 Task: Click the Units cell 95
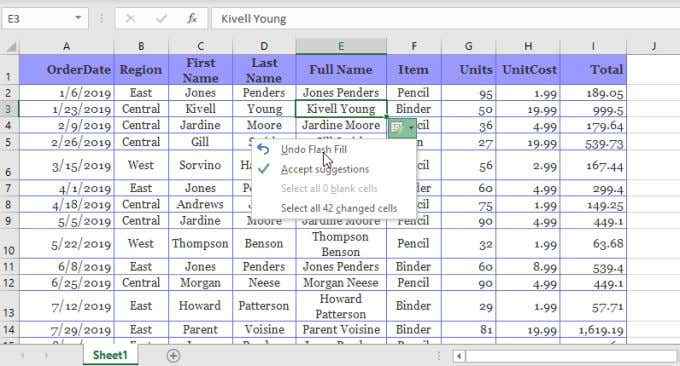pos(468,93)
